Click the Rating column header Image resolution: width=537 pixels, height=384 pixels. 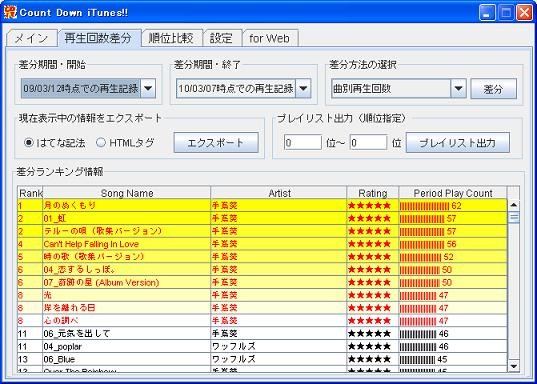[373, 193]
